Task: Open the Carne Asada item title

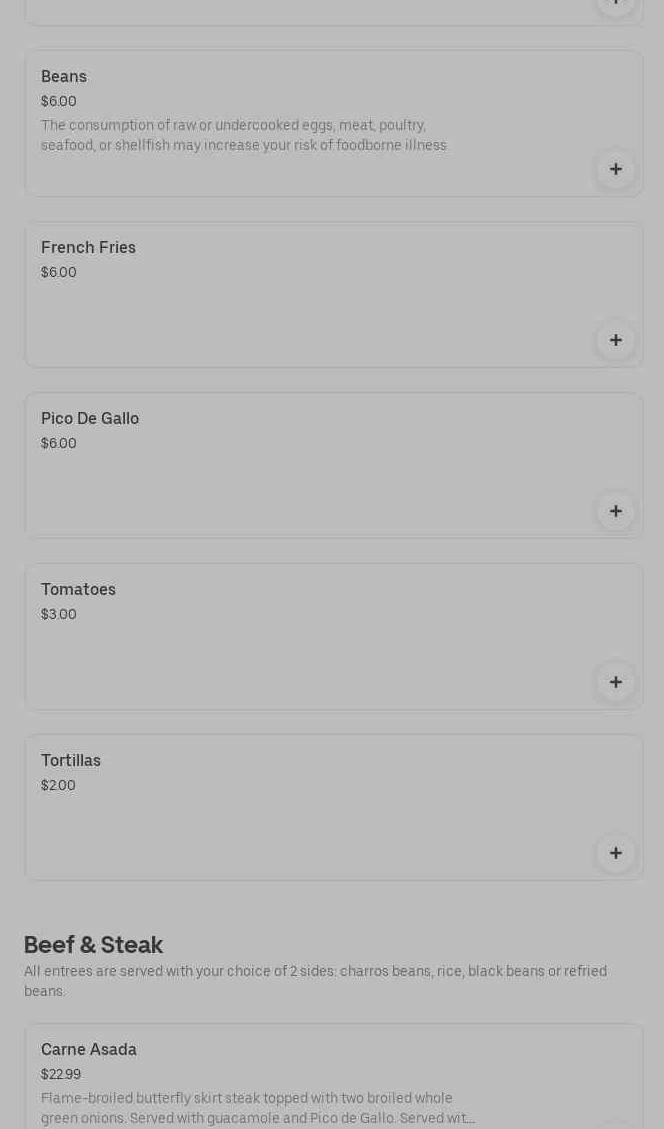Action: (x=89, y=1049)
